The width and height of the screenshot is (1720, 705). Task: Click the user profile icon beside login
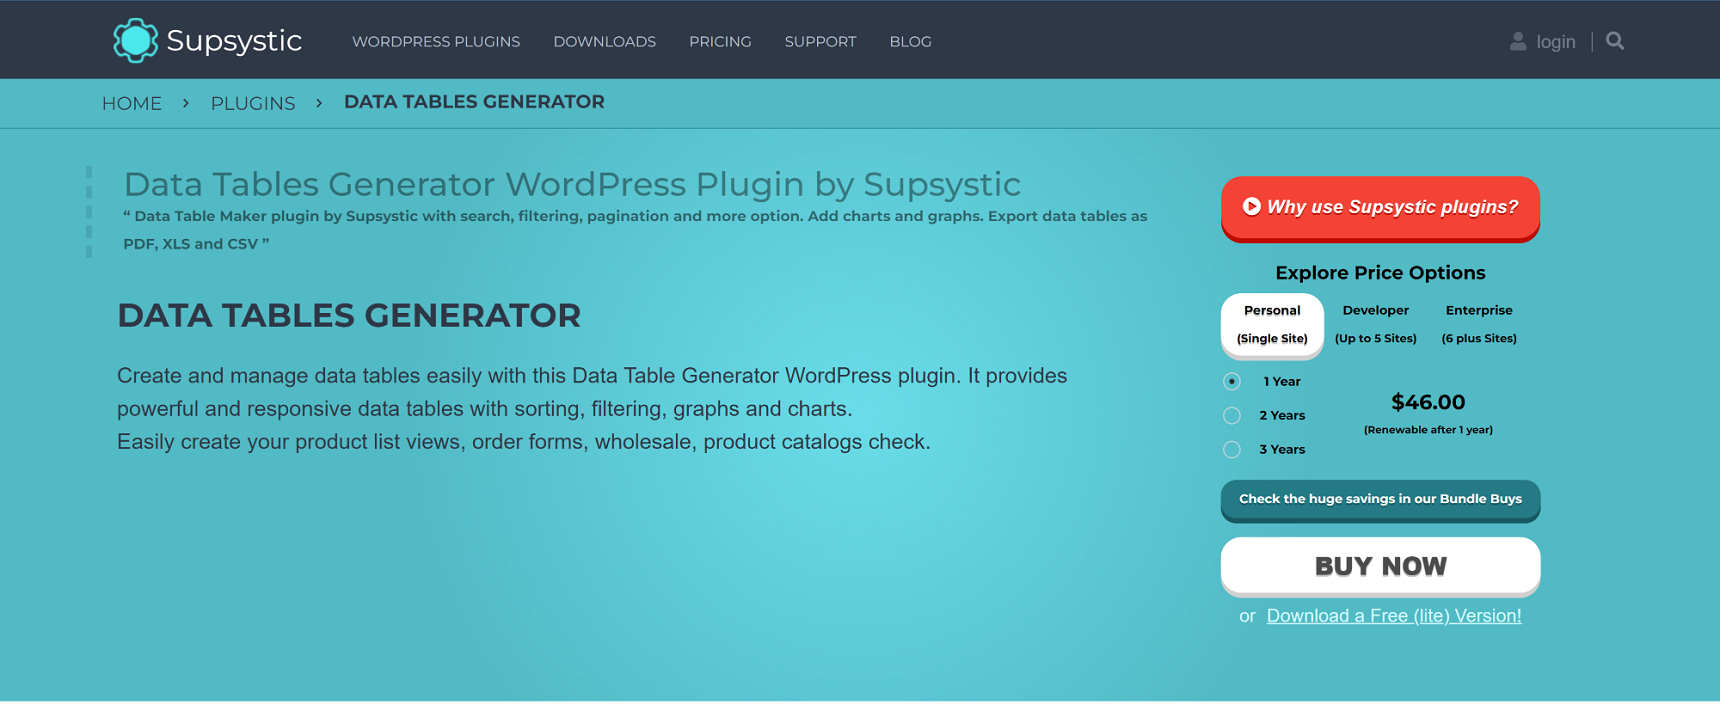tap(1518, 41)
